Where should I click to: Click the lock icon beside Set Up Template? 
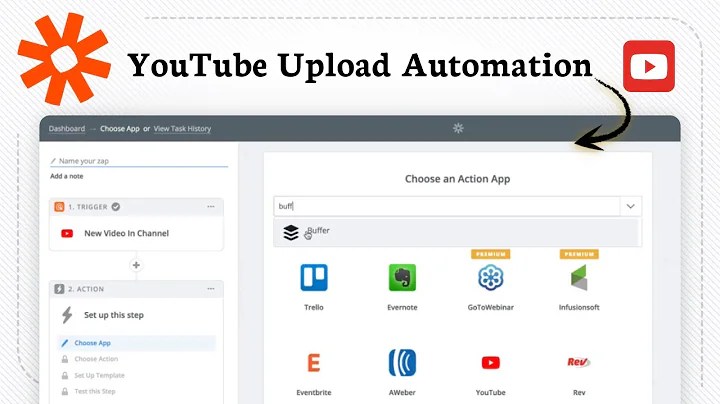65,376
